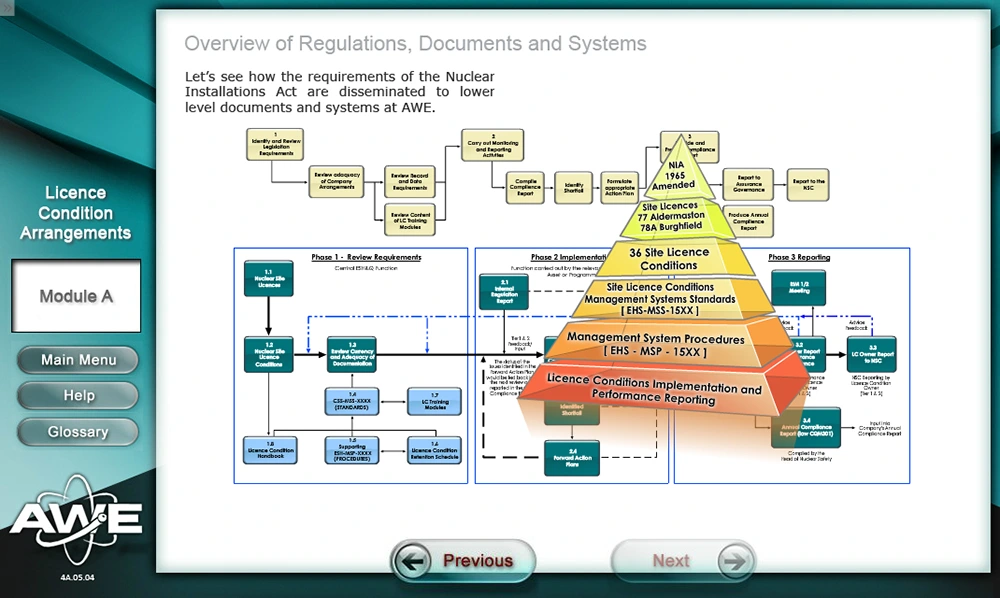1000x598 pixels.
Task: Select the 1.7 LC Training Modules box
Action: (433, 402)
